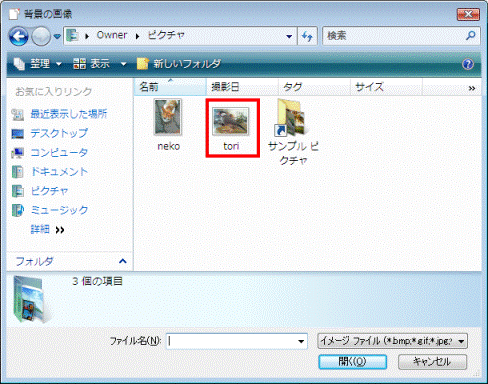The width and height of the screenshot is (488, 384).
Task: Close the 背景の画像 dialog
Action: tap(468, 14)
